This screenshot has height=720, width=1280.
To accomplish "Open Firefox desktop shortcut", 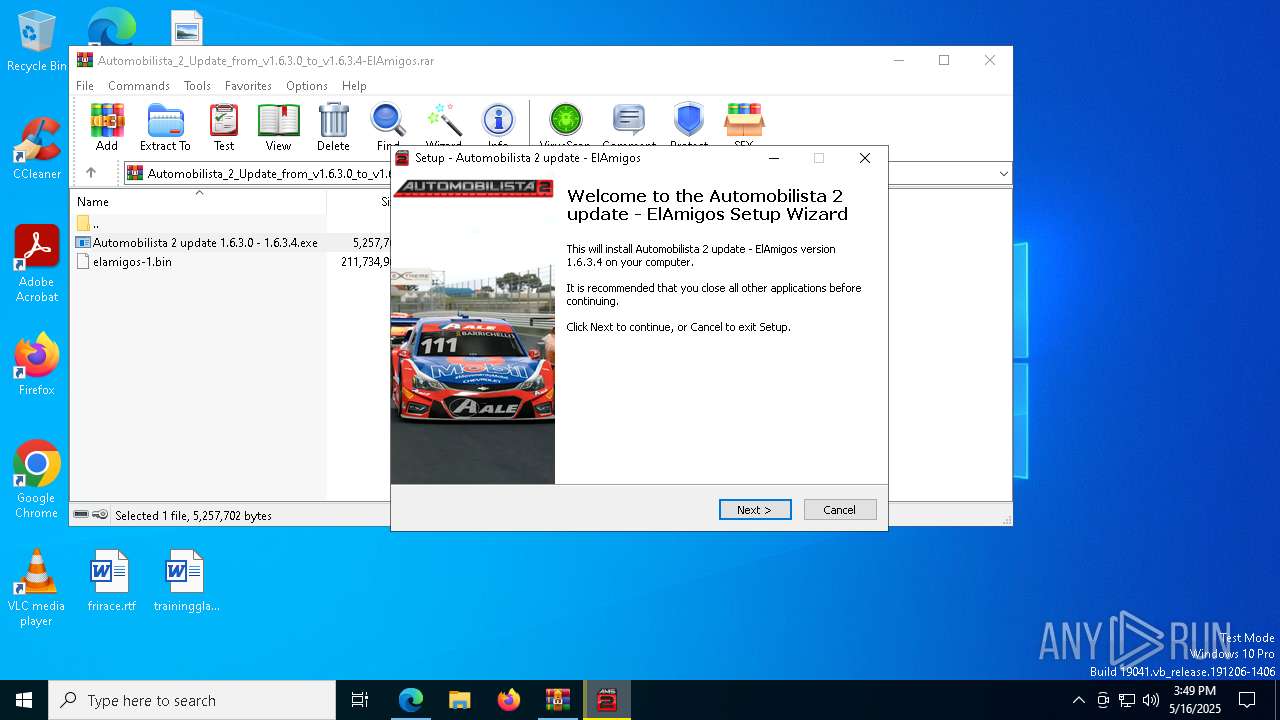I will [36, 364].
